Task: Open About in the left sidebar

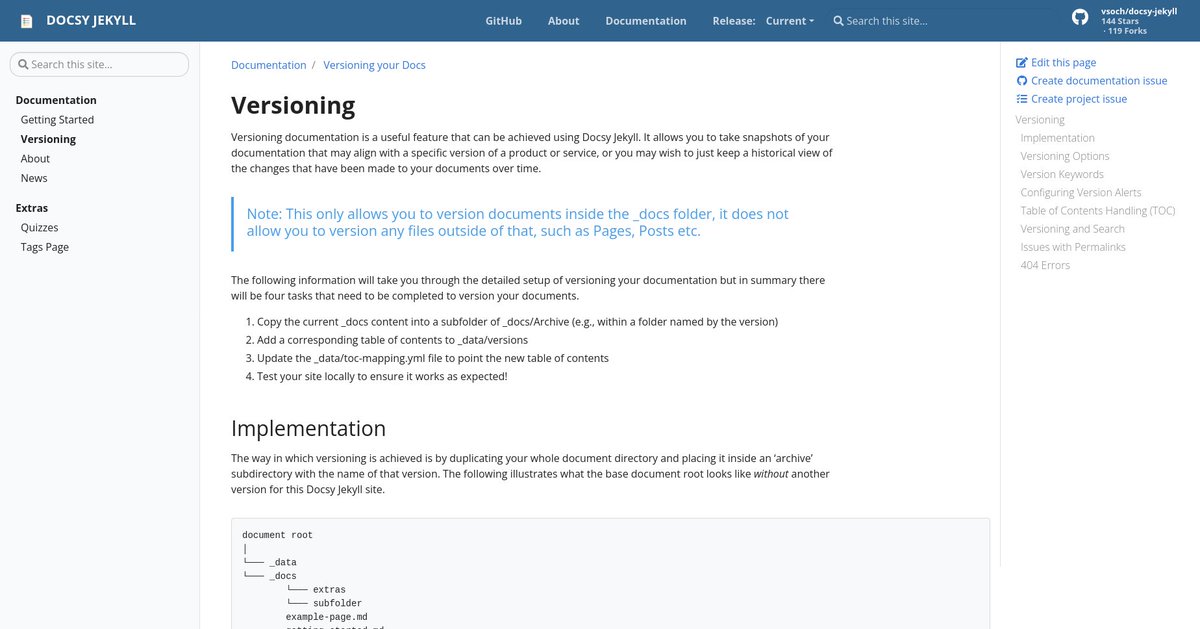Action: coord(35,159)
